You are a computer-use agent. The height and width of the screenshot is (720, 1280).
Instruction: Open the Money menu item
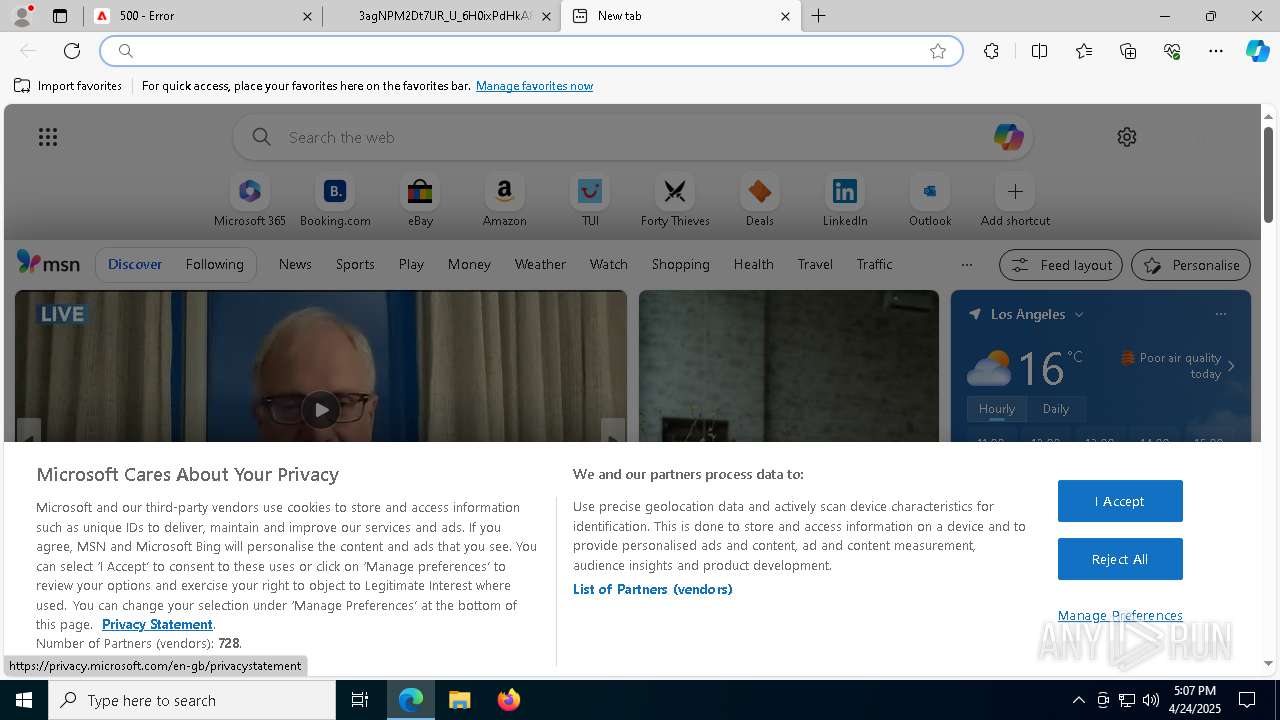(x=469, y=264)
